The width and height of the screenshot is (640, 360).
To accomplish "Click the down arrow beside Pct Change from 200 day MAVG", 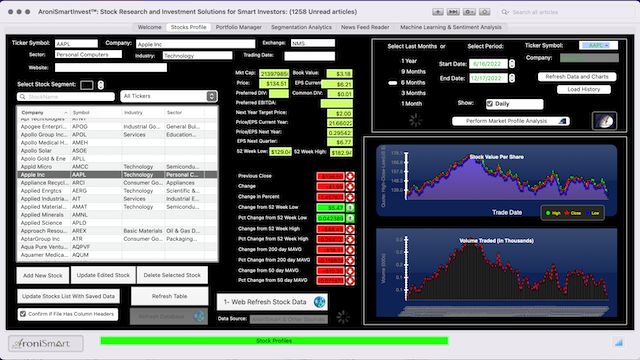I will click(x=350, y=260).
